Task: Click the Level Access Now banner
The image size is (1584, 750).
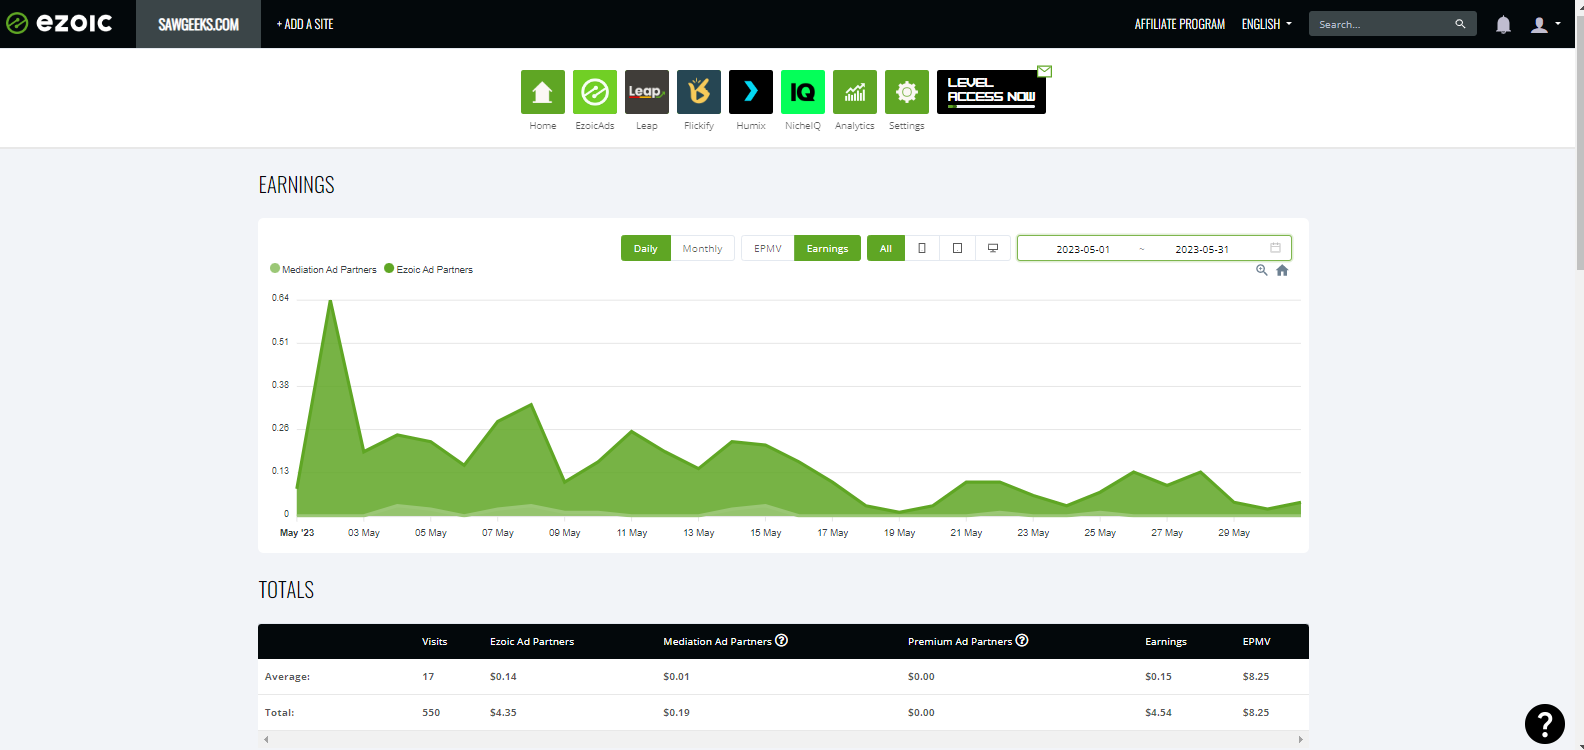Action: 991,92
